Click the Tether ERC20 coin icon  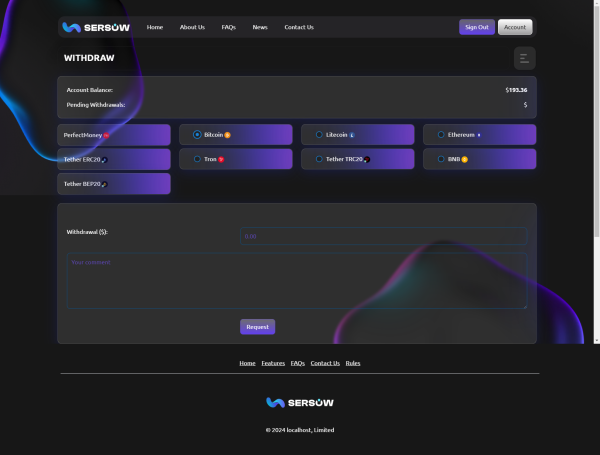pos(104,160)
